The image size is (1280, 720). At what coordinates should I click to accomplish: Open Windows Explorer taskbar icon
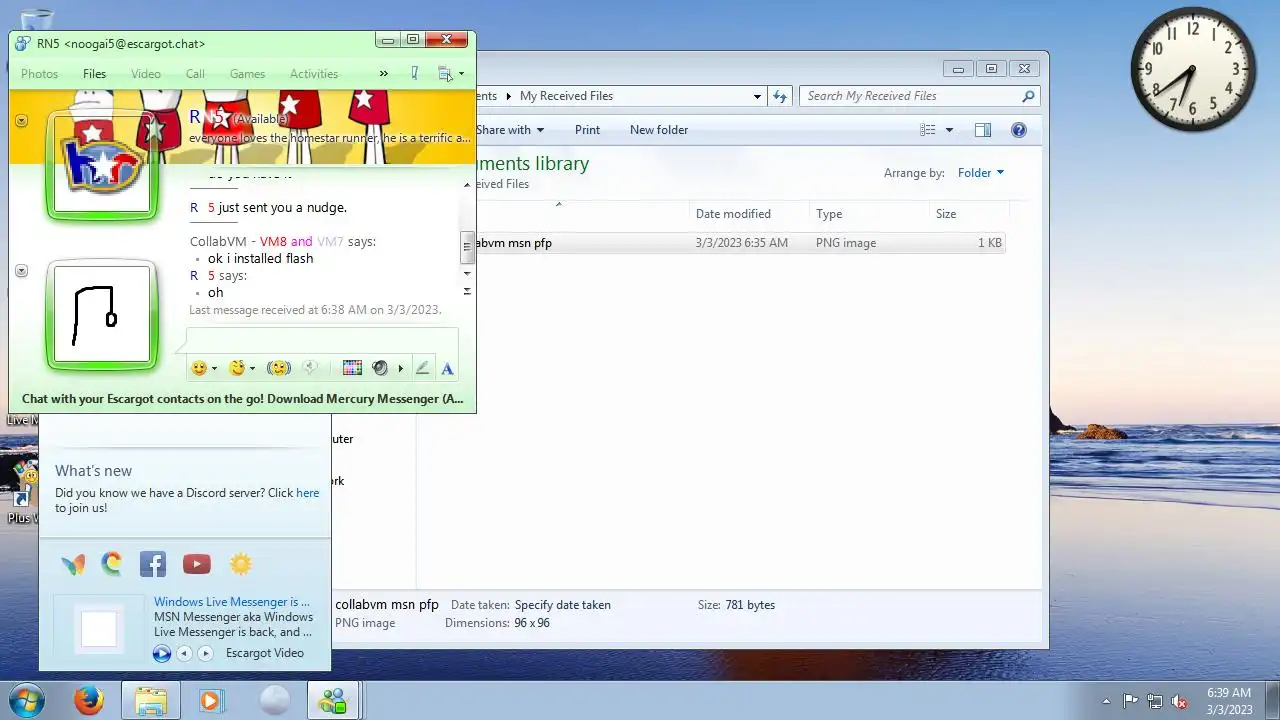click(x=151, y=700)
